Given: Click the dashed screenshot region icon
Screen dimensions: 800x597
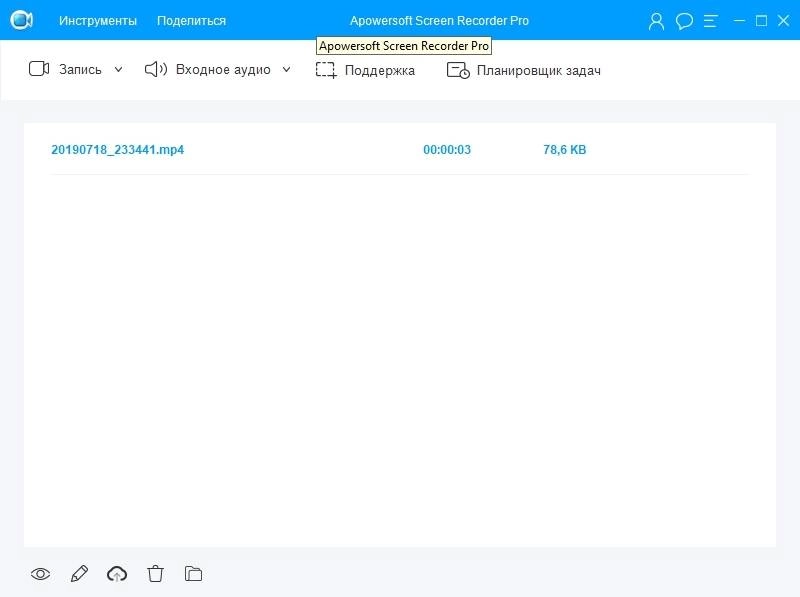Looking at the screenshot, I should click(326, 70).
